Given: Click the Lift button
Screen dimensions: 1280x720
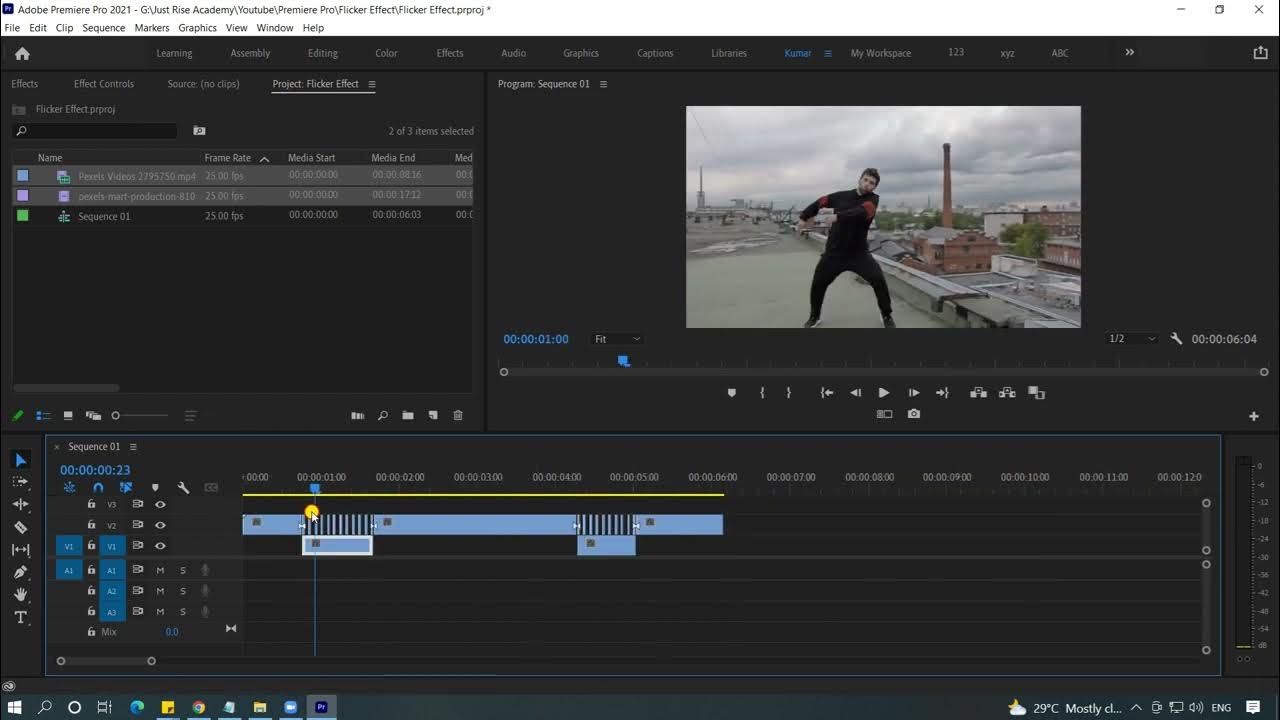Looking at the screenshot, I should [x=978, y=393].
